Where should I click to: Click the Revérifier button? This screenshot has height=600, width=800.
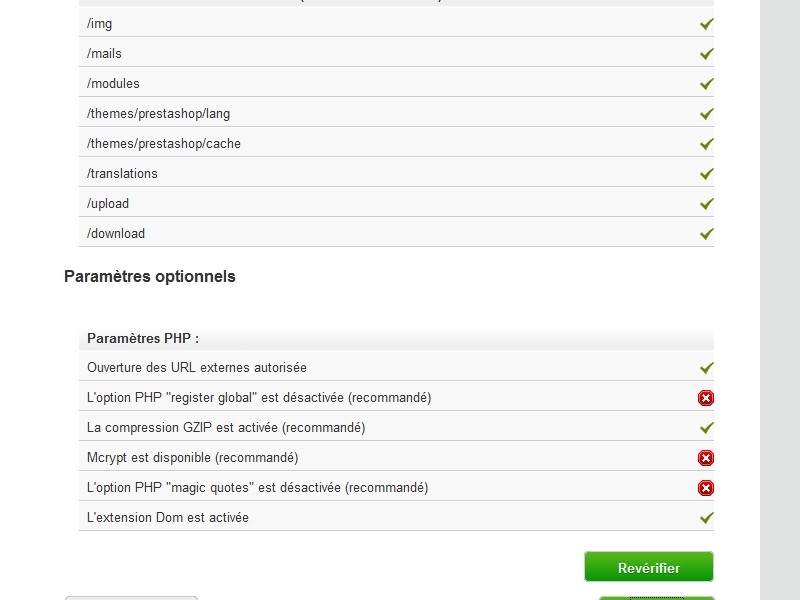coord(648,566)
